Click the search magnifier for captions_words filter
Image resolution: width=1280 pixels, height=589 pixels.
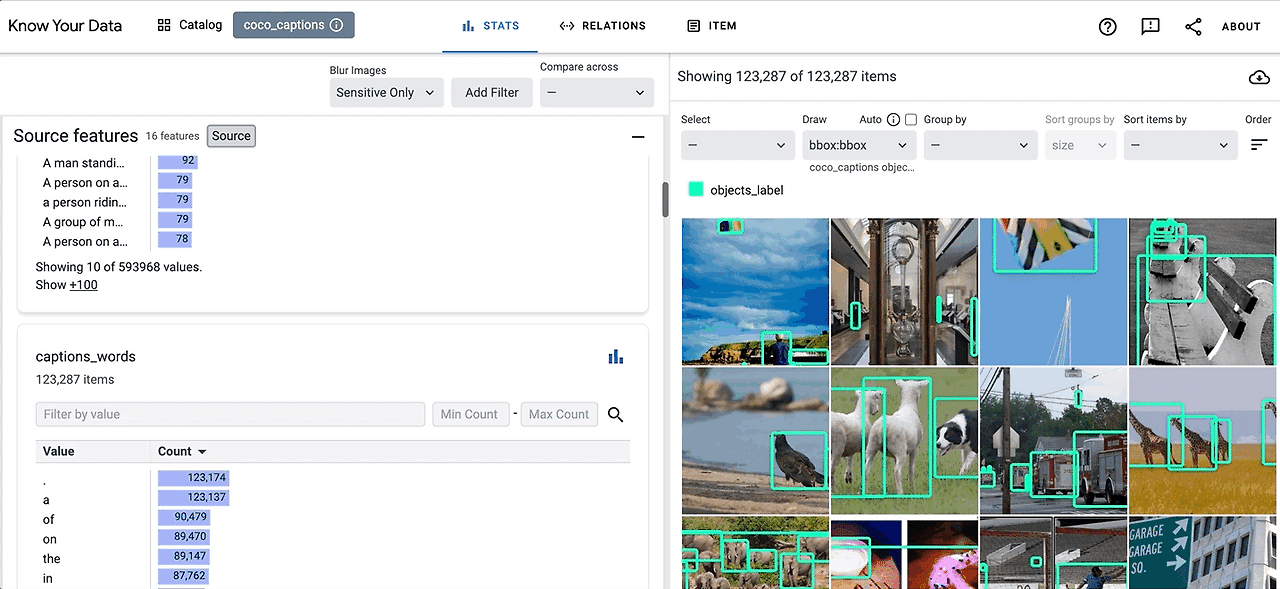point(615,414)
